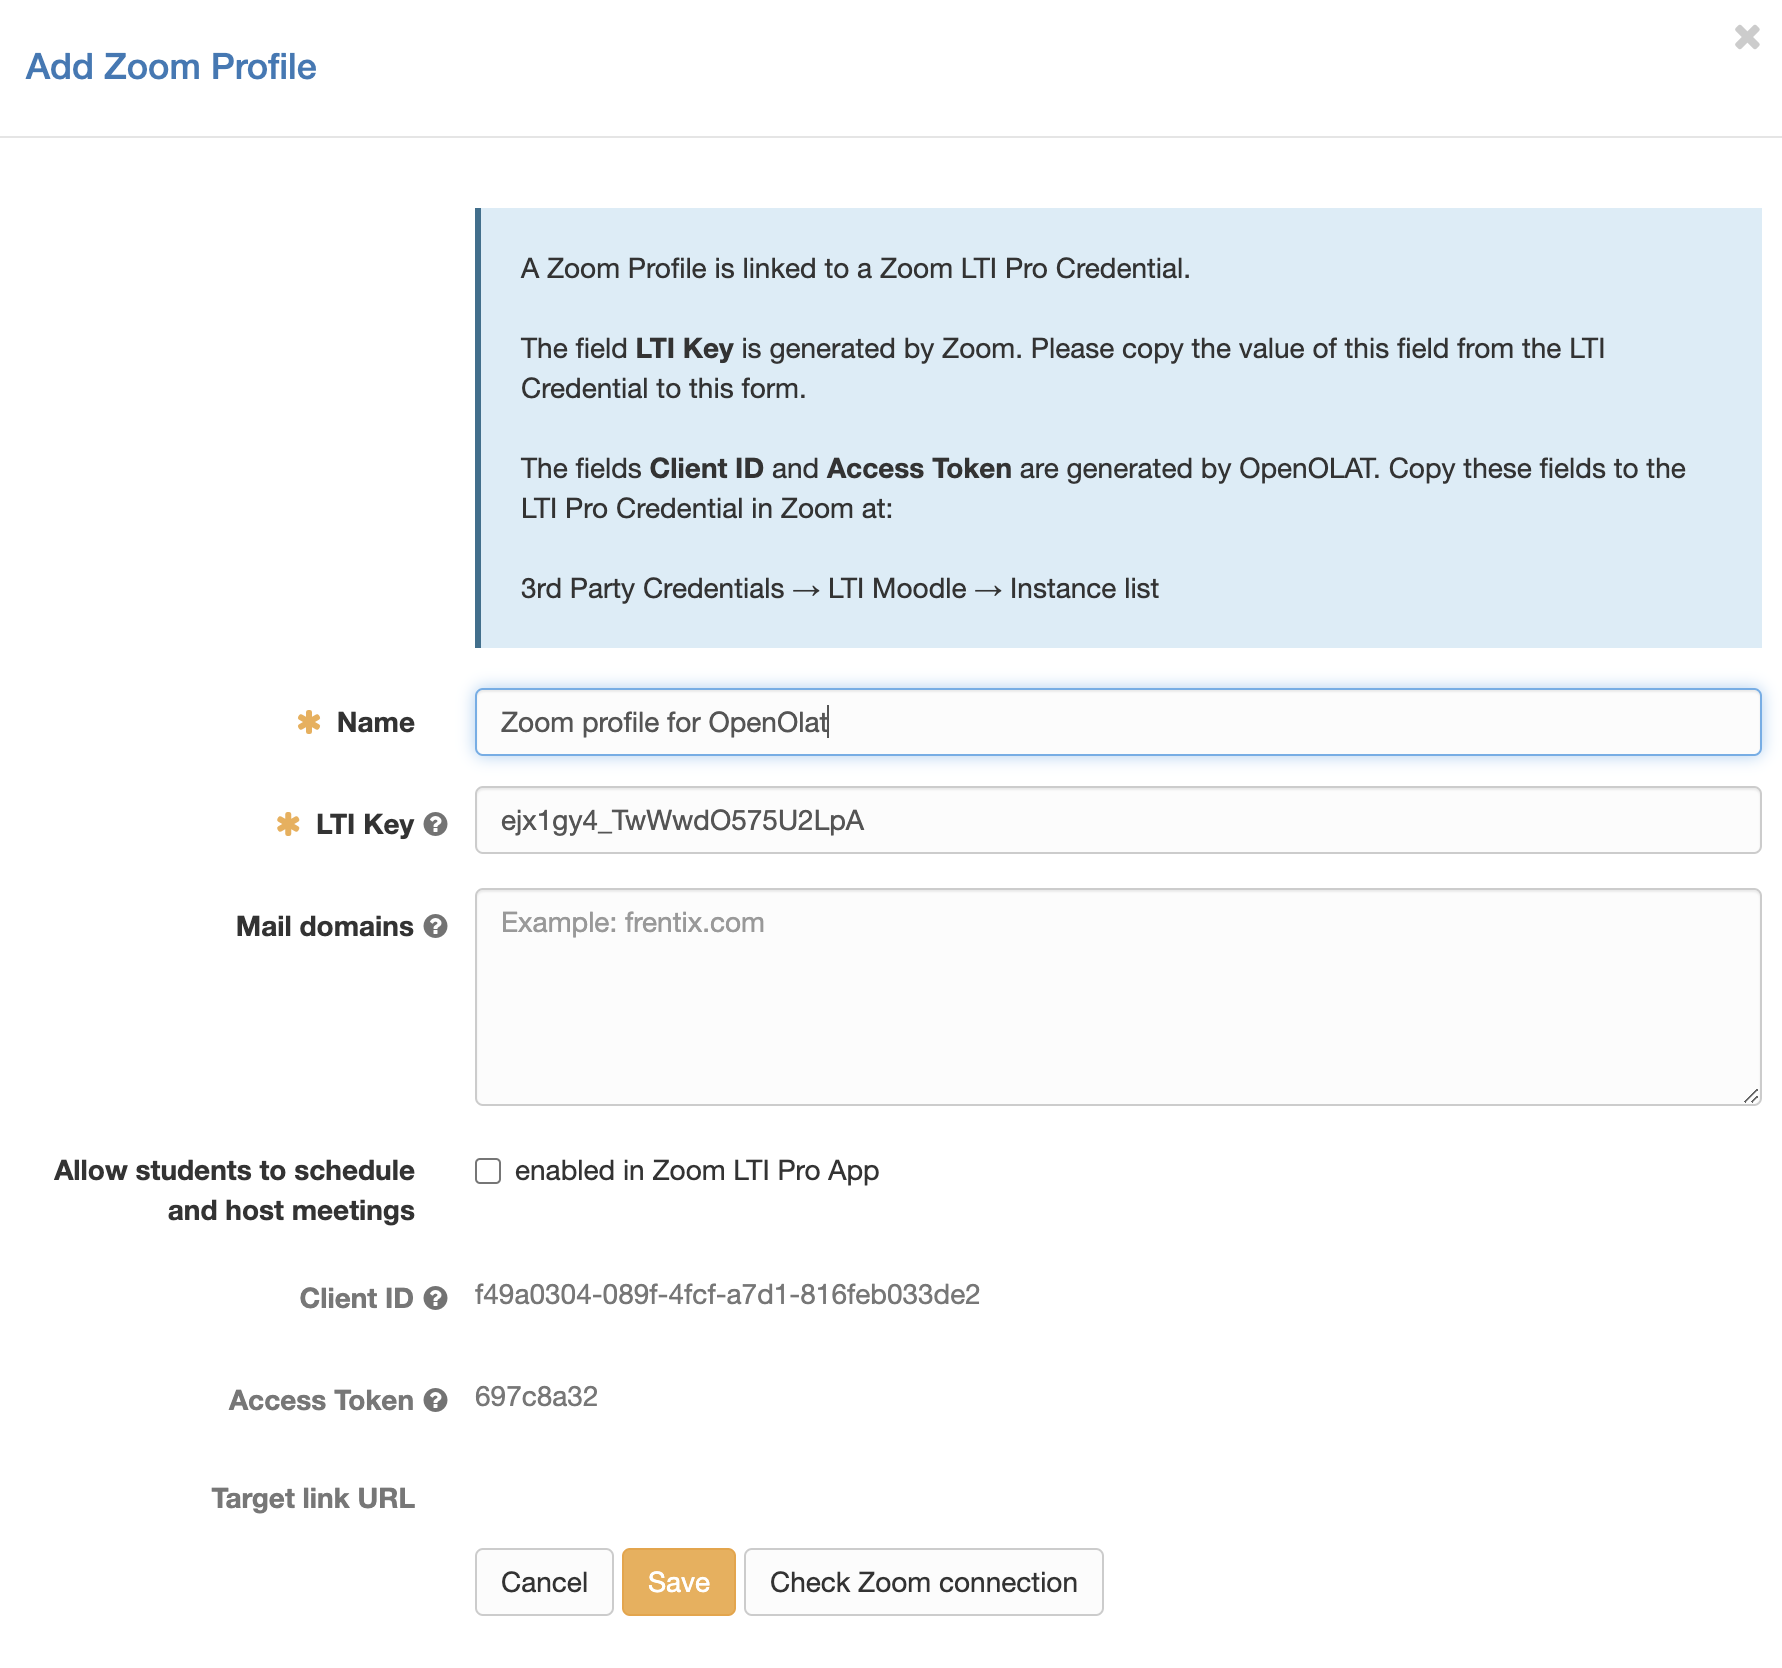Show help for the Access Token field
1782x1668 pixels.
435,1400
